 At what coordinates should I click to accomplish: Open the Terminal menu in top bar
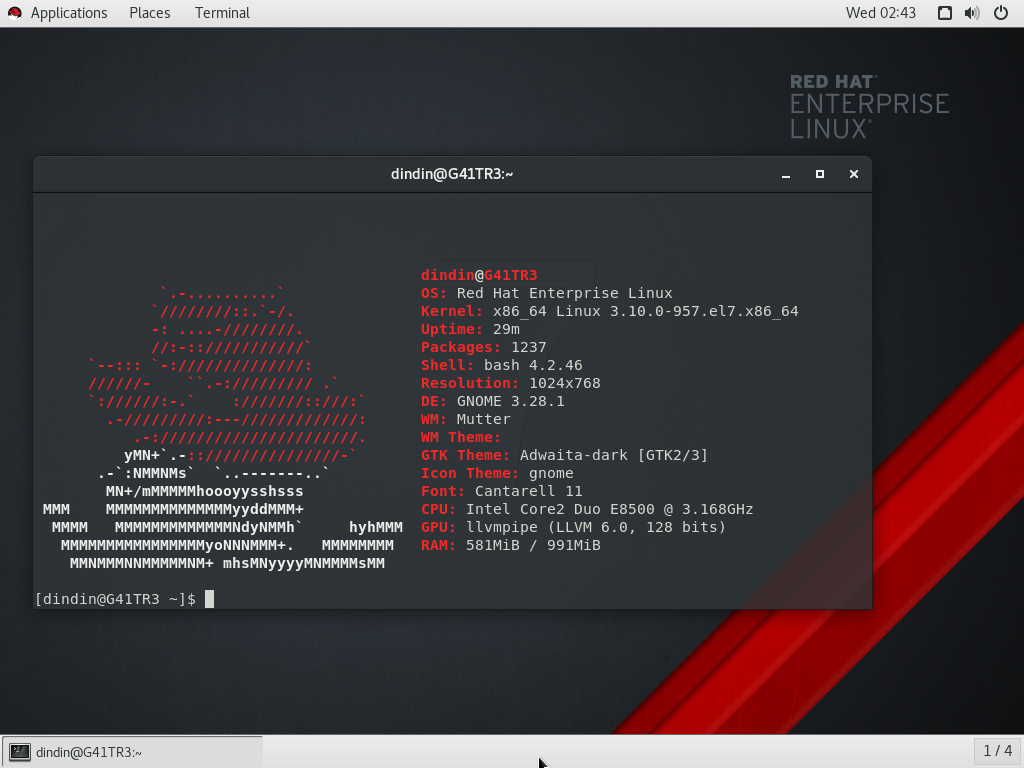pyautogui.click(x=222, y=13)
